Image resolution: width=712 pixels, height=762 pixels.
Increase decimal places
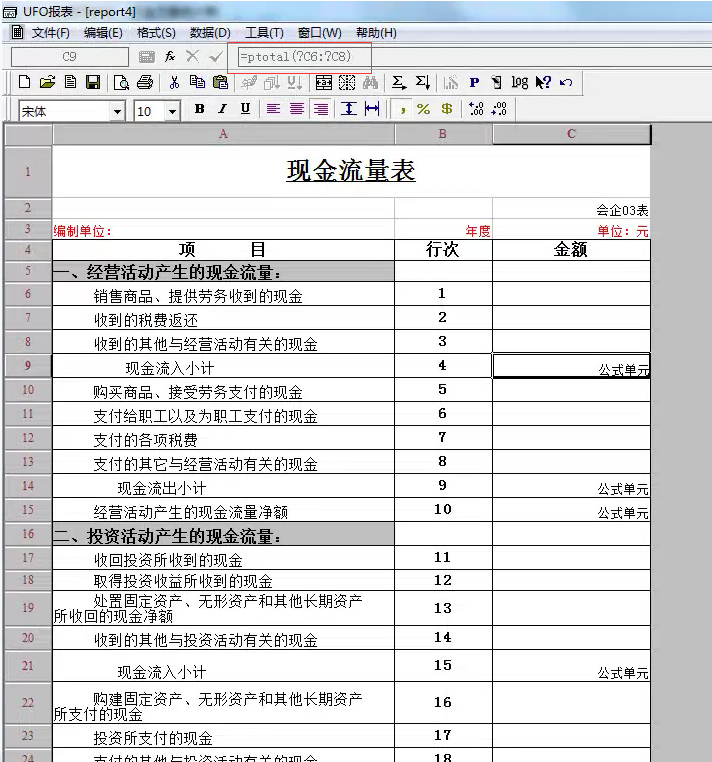[x=476, y=108]
